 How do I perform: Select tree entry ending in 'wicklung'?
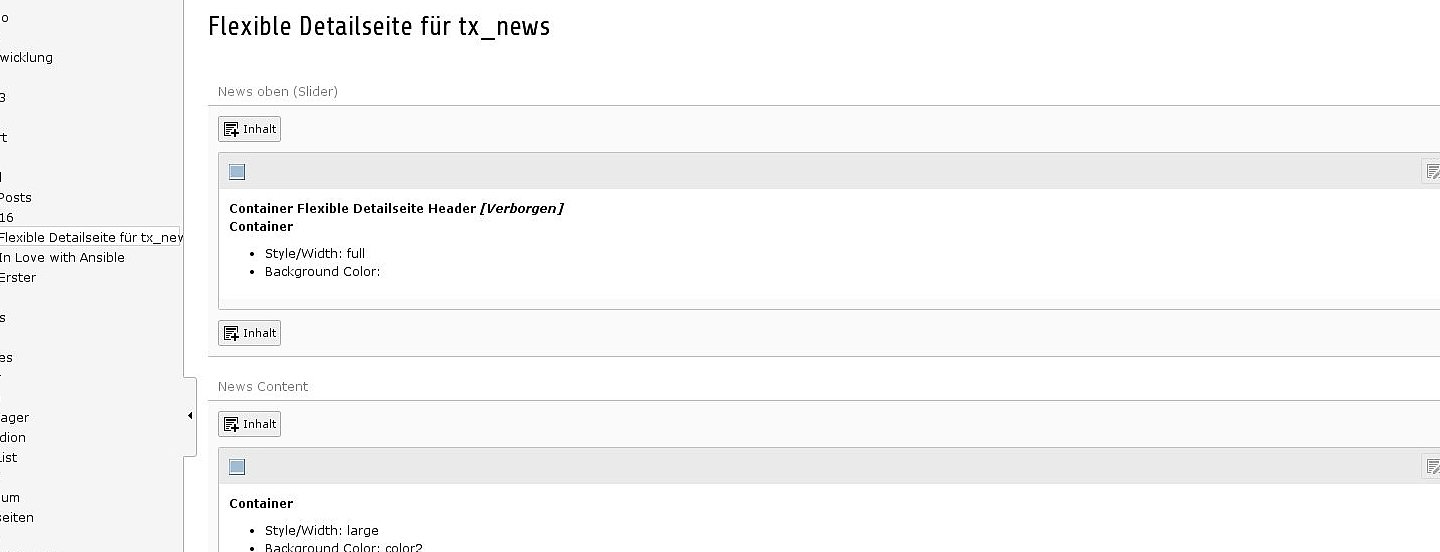click(x=27, y=57)
